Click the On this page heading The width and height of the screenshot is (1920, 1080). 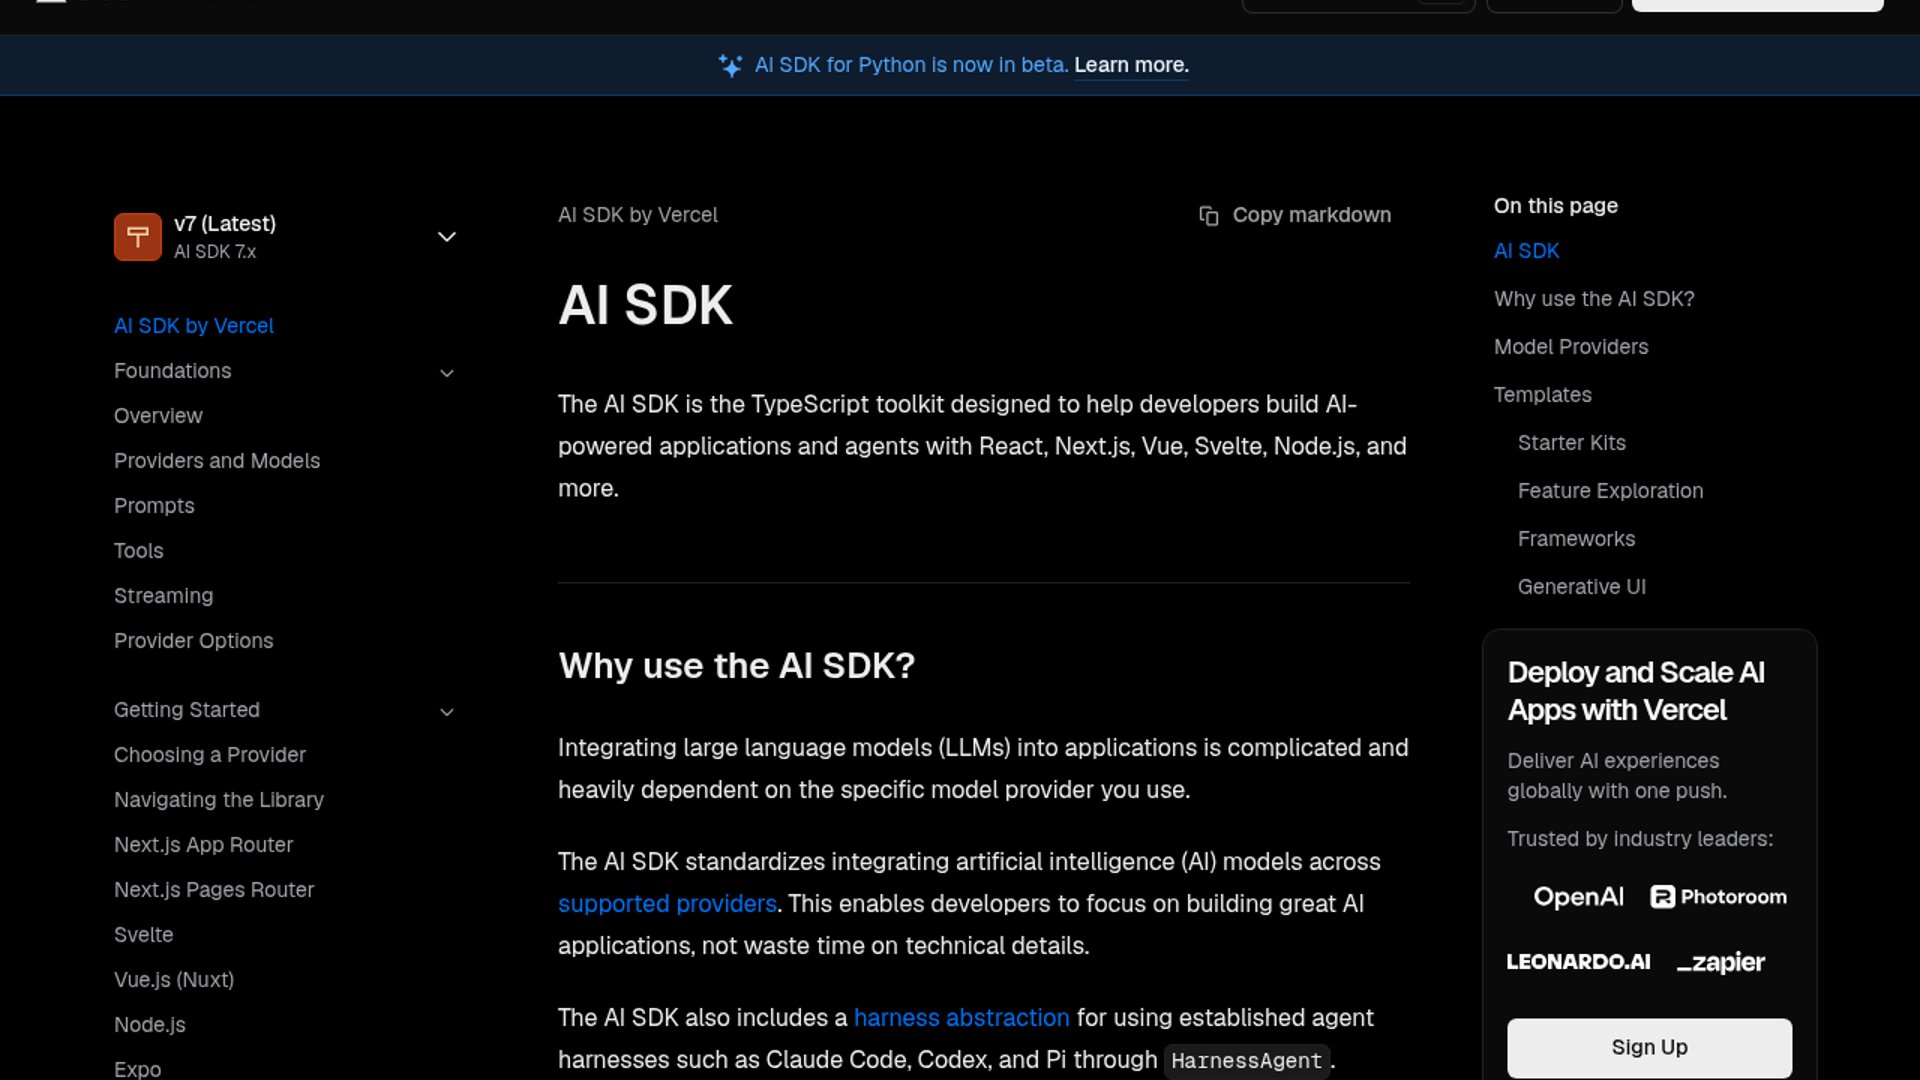(1555, 206)
